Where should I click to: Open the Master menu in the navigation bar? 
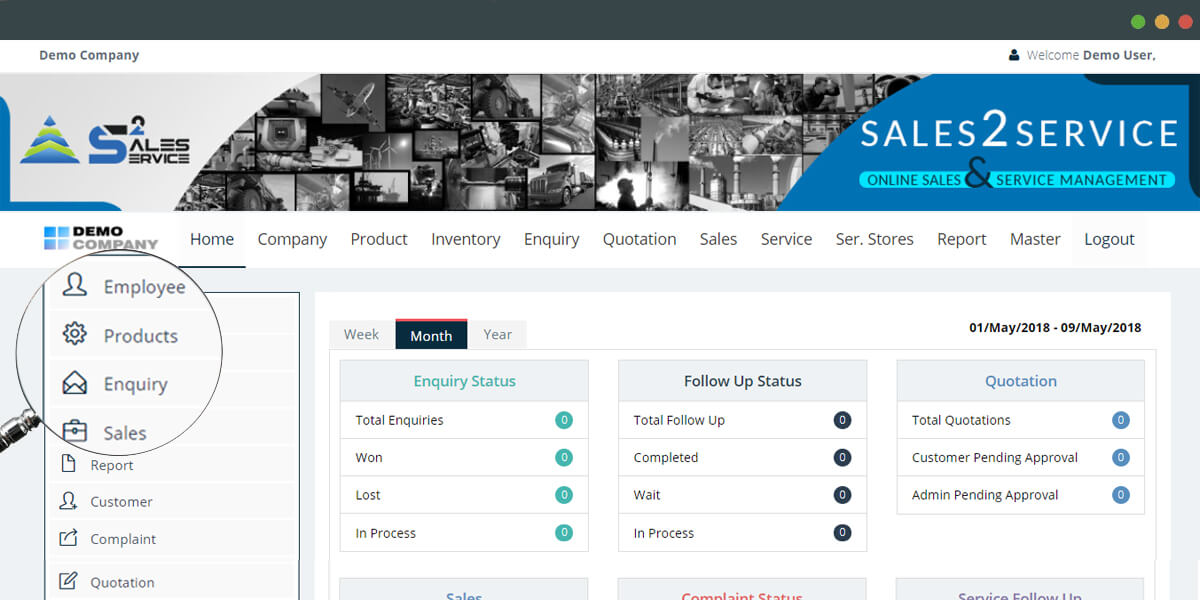point(1035,239)
